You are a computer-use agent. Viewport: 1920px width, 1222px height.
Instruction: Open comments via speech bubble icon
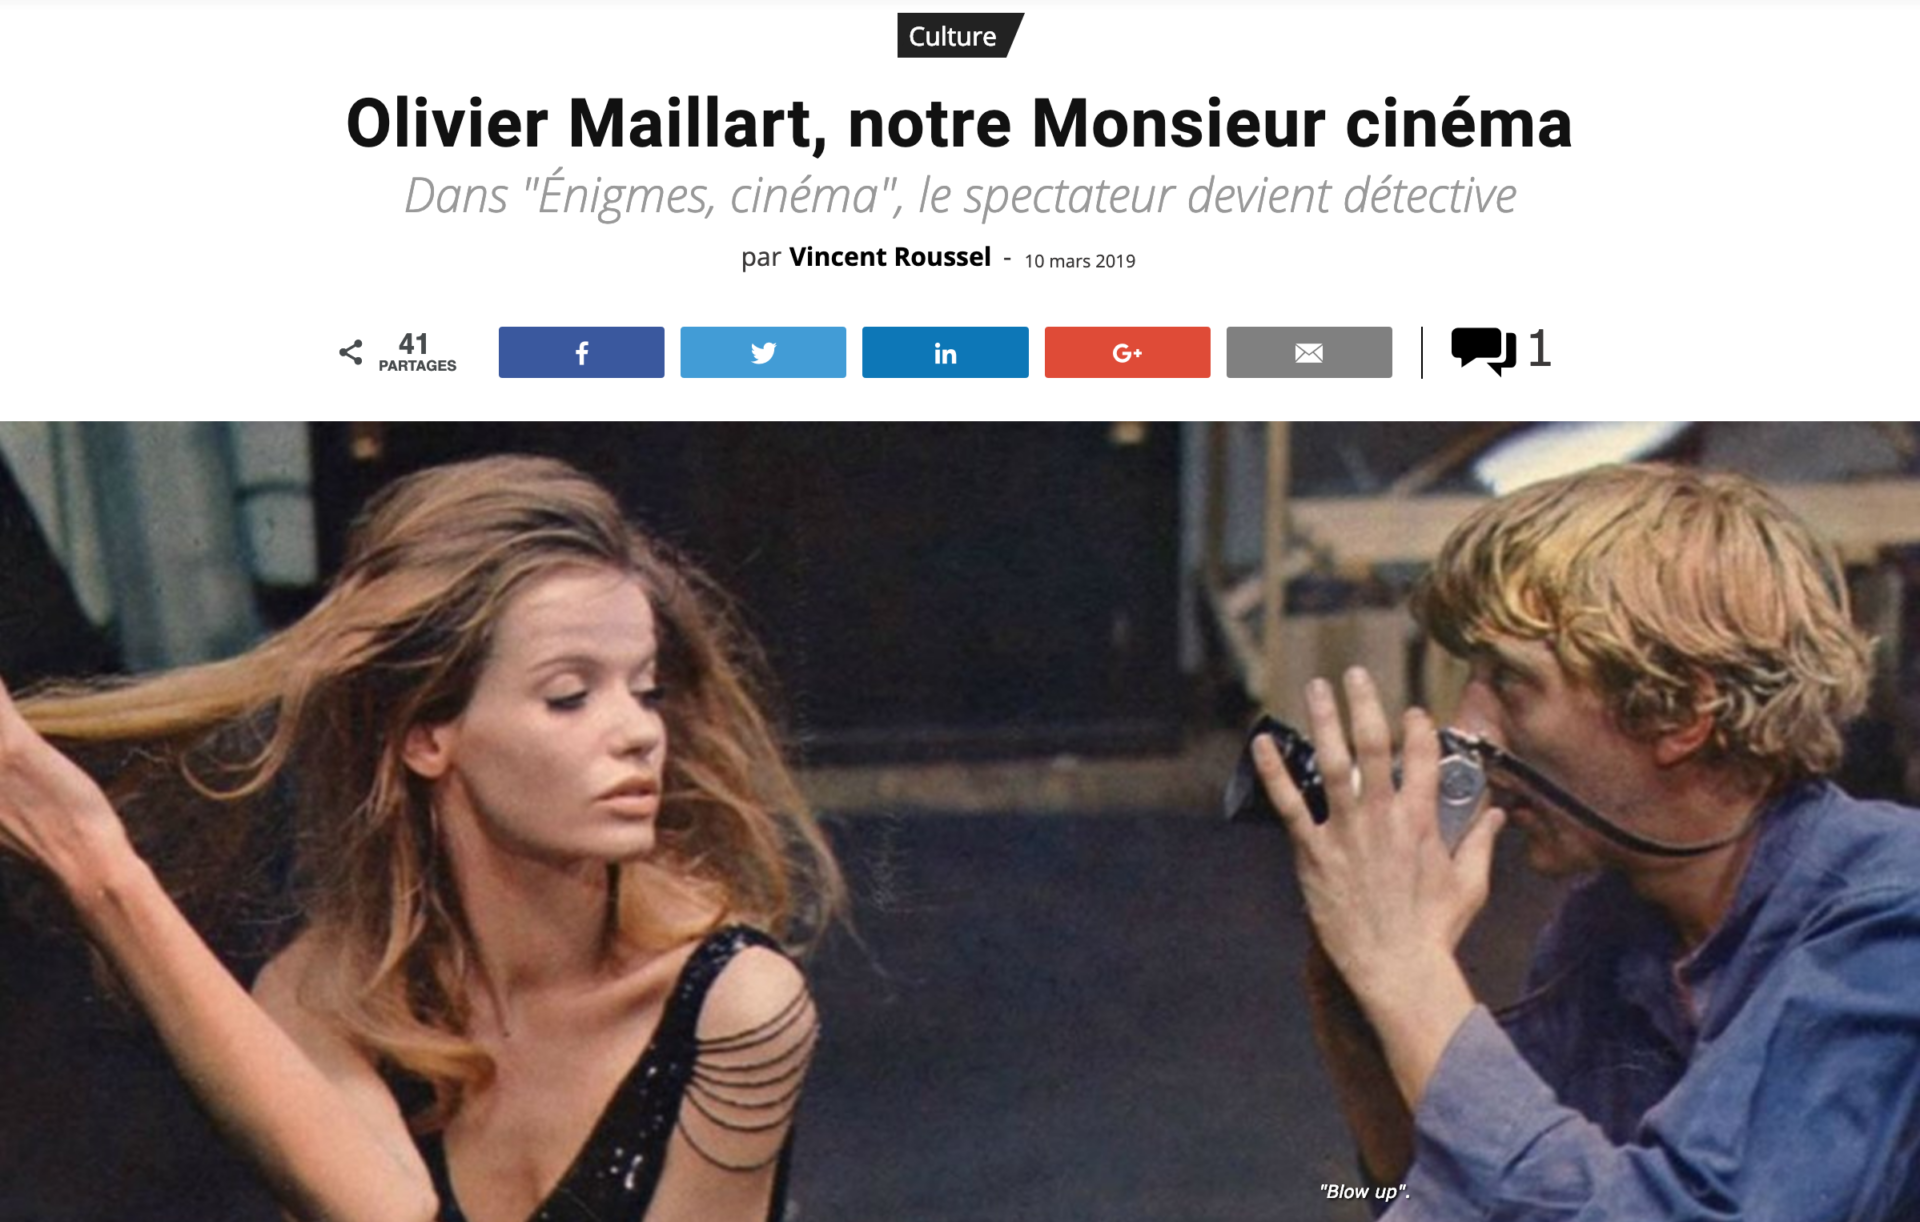[1484, 351]
